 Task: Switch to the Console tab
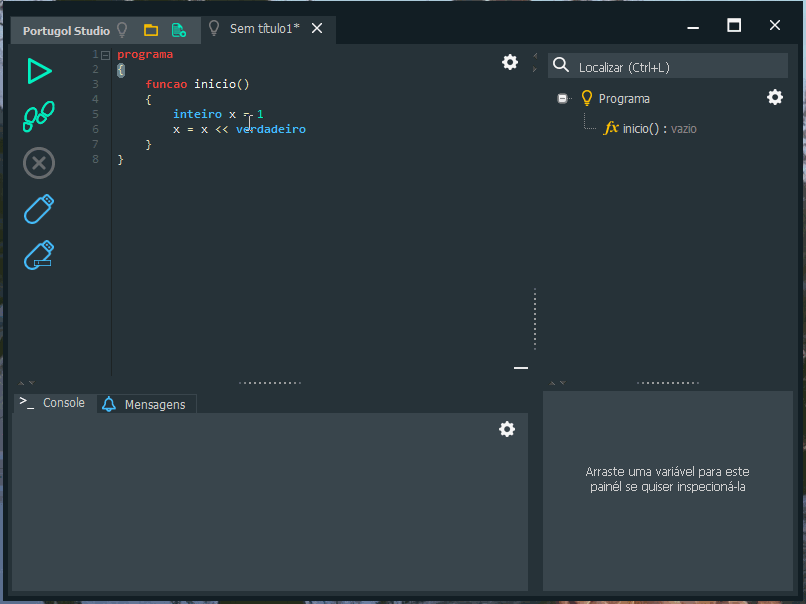[53, 403]
